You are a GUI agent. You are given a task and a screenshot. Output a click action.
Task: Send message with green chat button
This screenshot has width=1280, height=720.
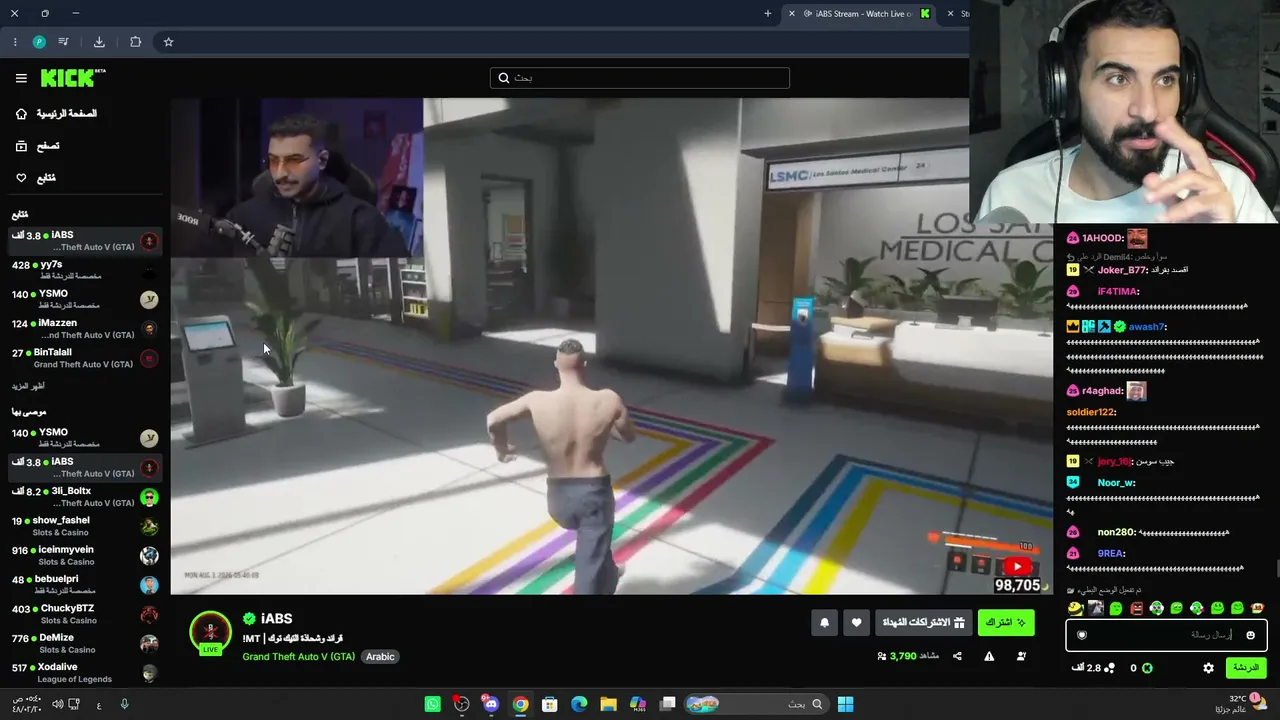click(x=1246, y=668)
